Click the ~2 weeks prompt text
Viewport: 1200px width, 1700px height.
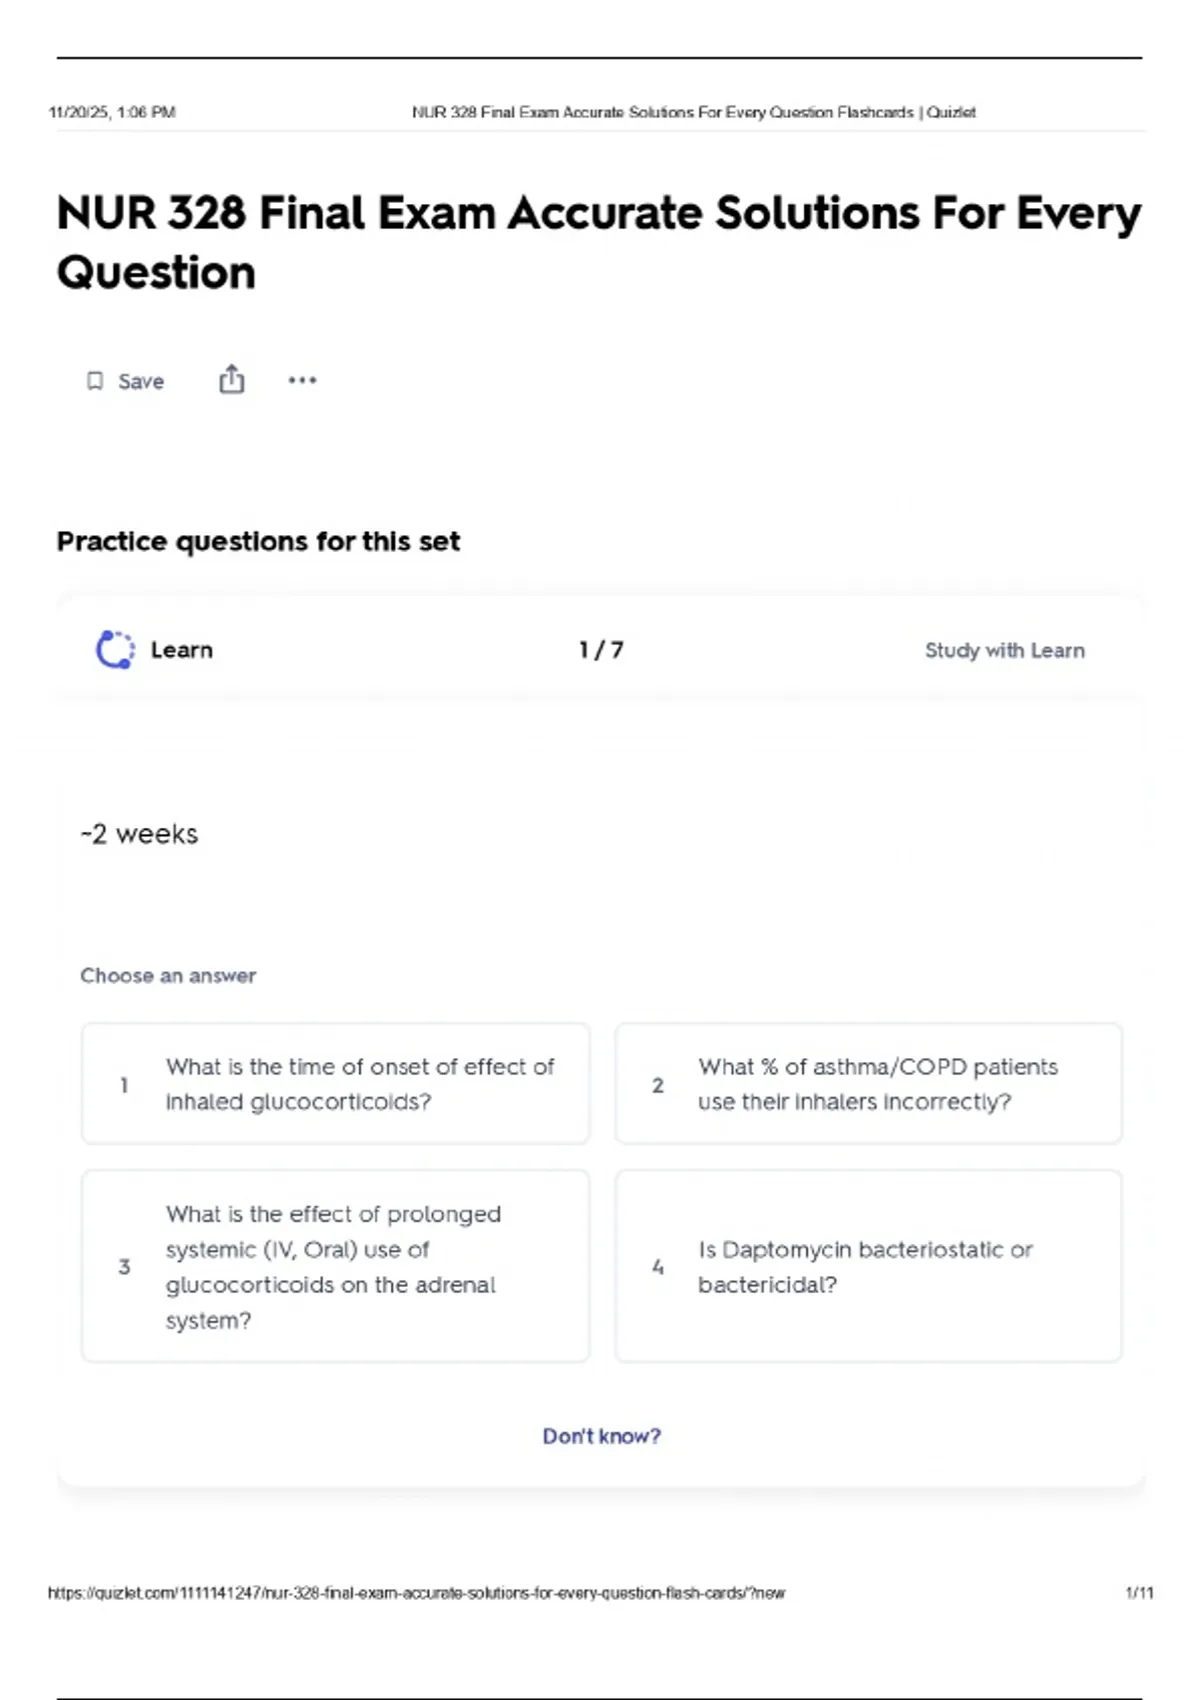[140, 834]
